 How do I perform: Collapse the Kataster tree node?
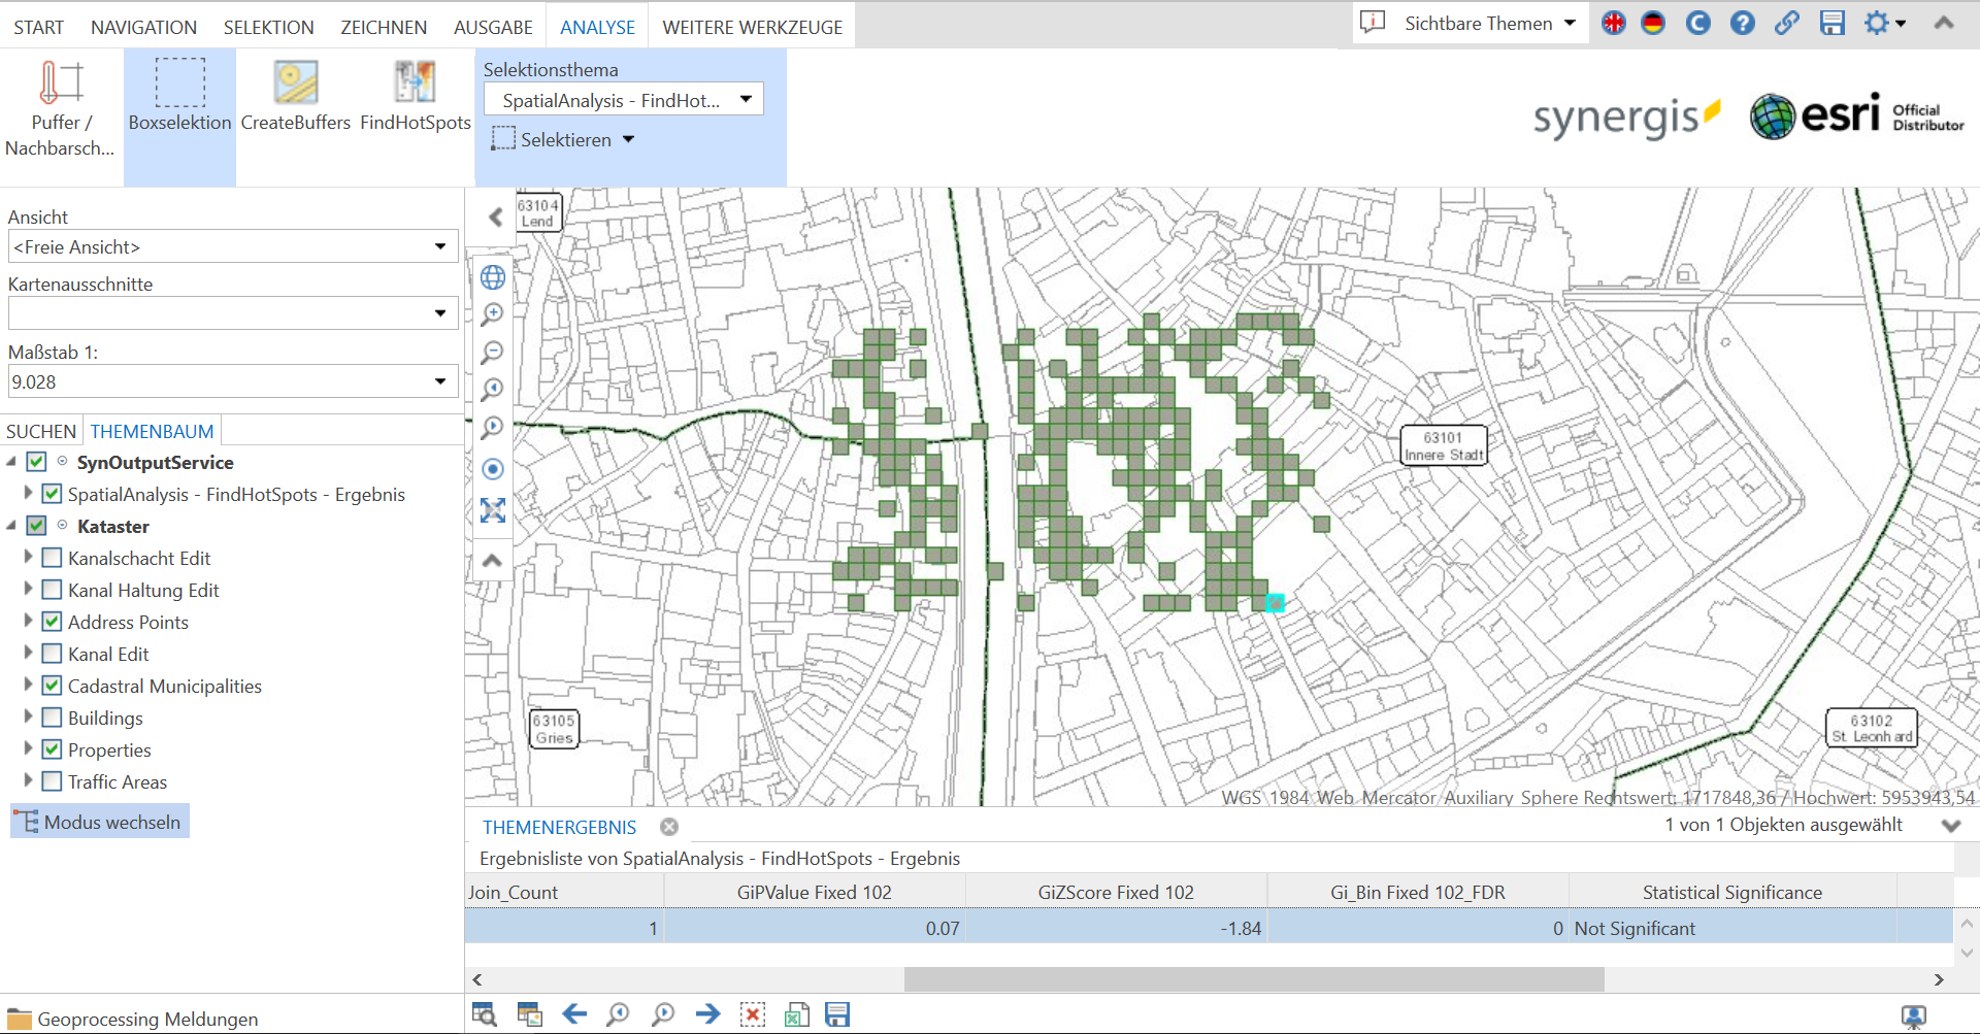[x=10, y=525]
